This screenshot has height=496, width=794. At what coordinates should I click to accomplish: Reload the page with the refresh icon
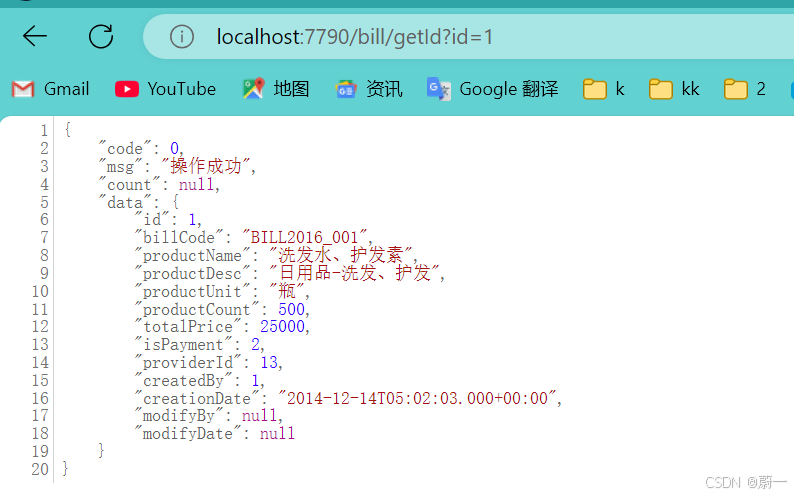click(x=101, y=36)
